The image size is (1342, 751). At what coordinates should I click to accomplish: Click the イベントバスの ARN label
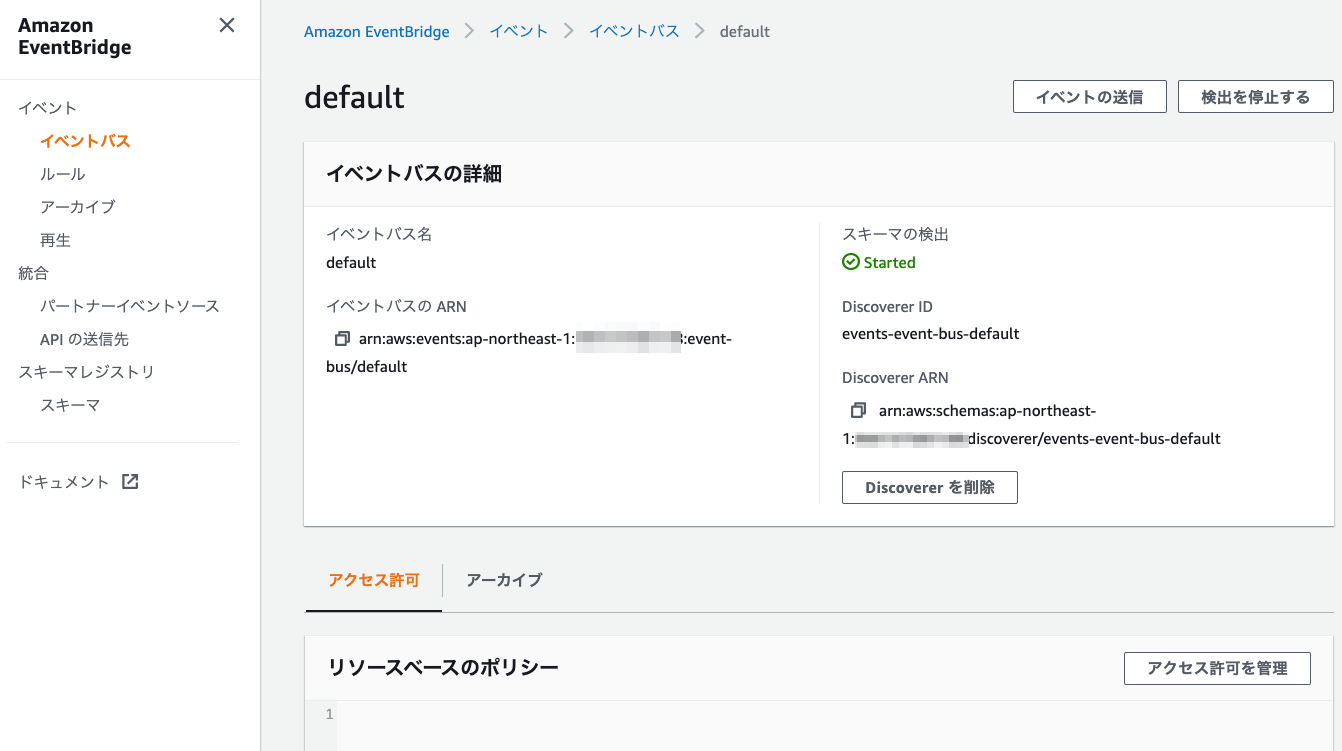pos(396,306)
